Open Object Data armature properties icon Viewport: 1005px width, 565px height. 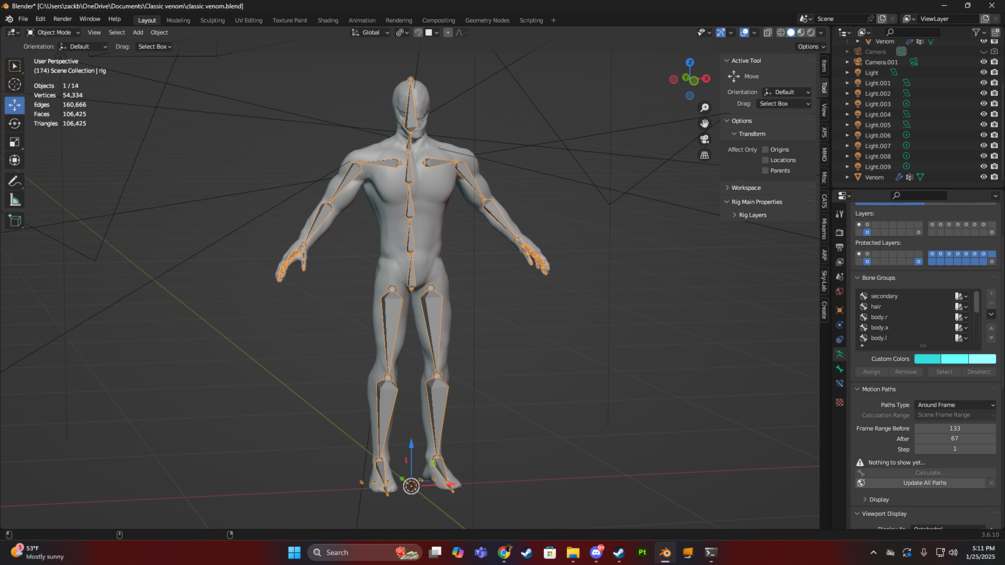(840, 354)
